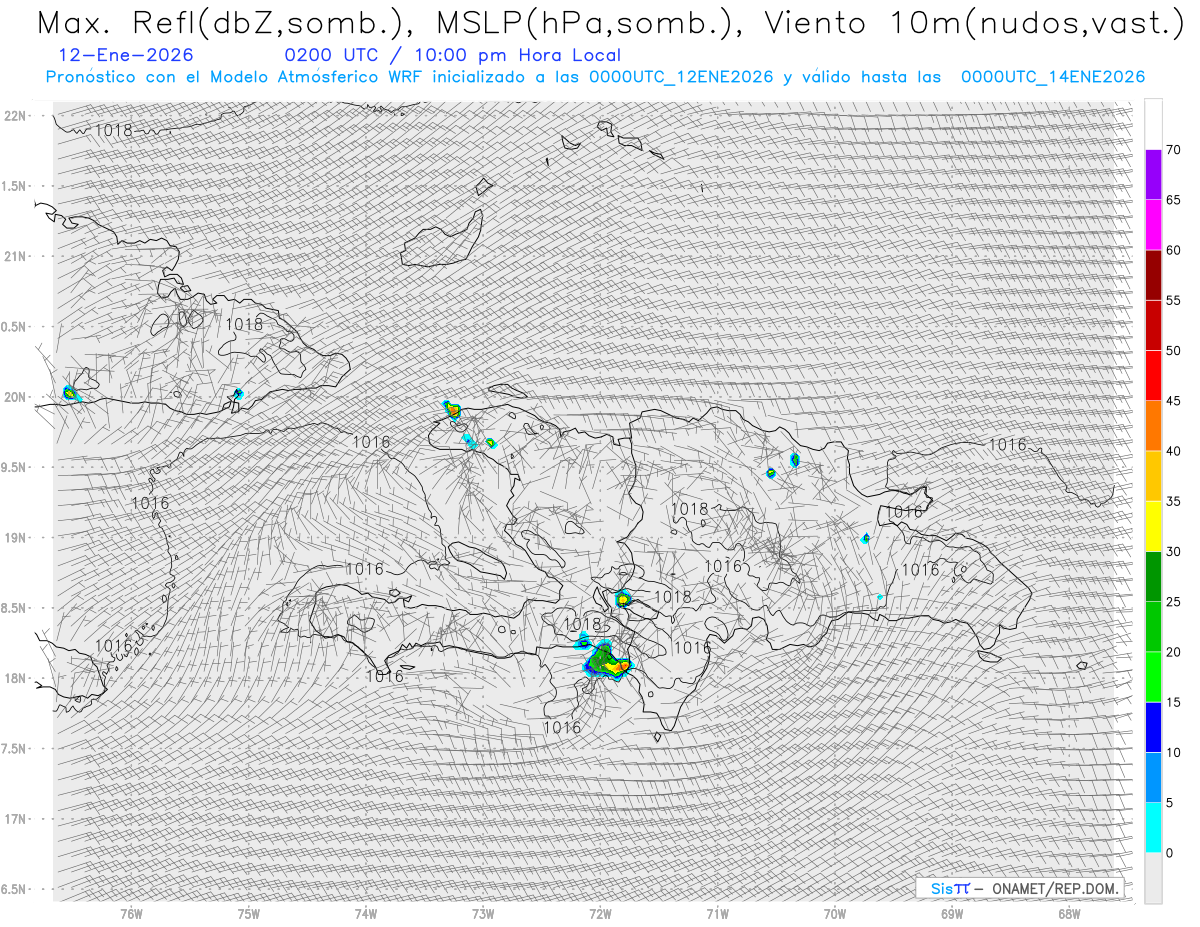Select the dark blue 10-15 dBZ band

(x=1153, y=727)
